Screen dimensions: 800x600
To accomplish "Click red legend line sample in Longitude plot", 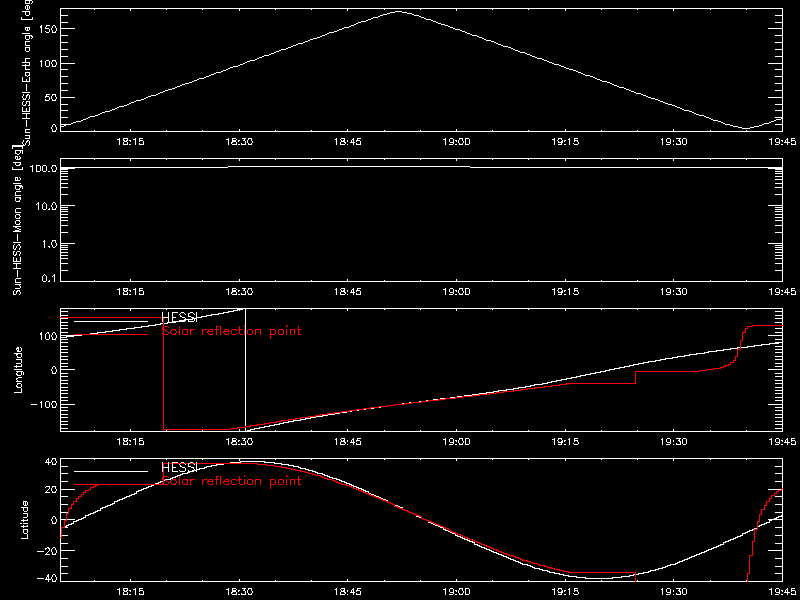I will 111,335.
